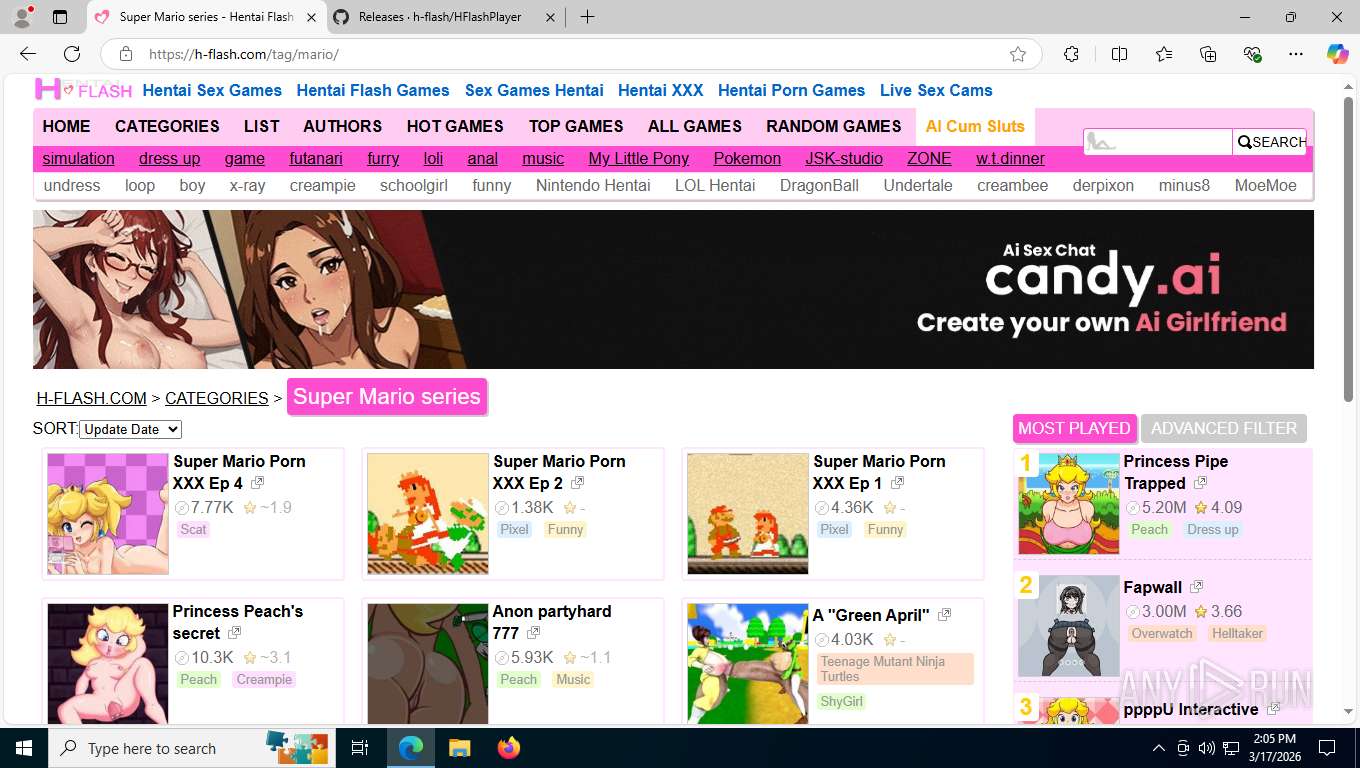Image resolution: width=1360 pixels, height=768 pixels.
Task: Open the HOME menu item
Action: coord(66,126)
